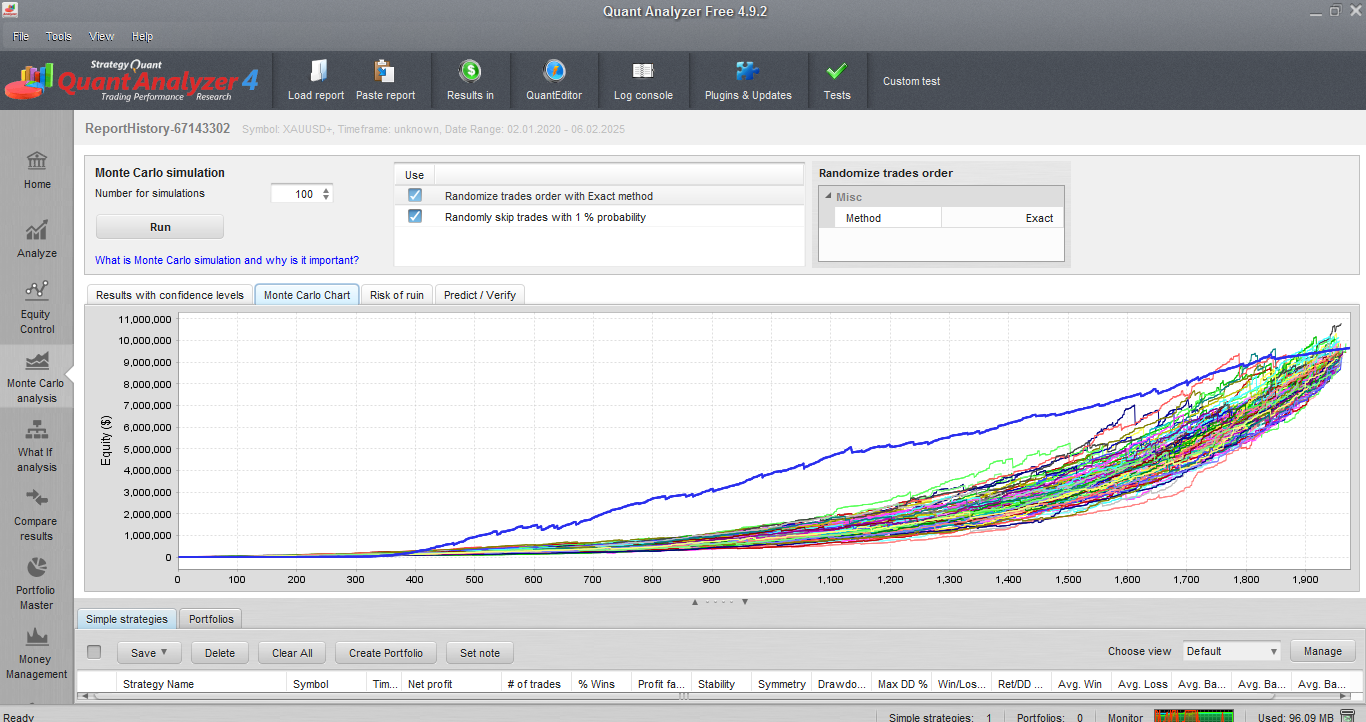Open the Tools menu
This screenshot has width=1366, height=722.
click(59, 36)
